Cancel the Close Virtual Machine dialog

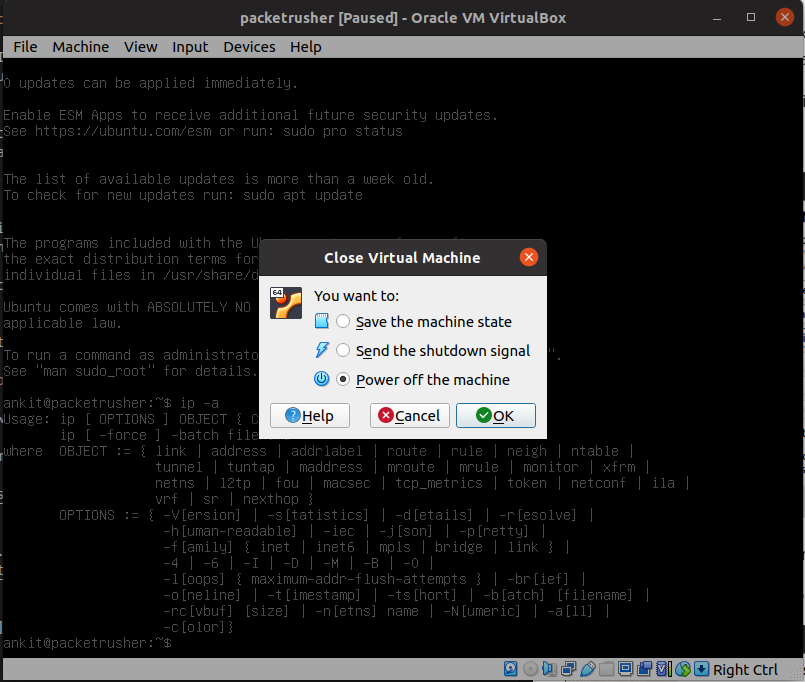click(x=409, y=416)
